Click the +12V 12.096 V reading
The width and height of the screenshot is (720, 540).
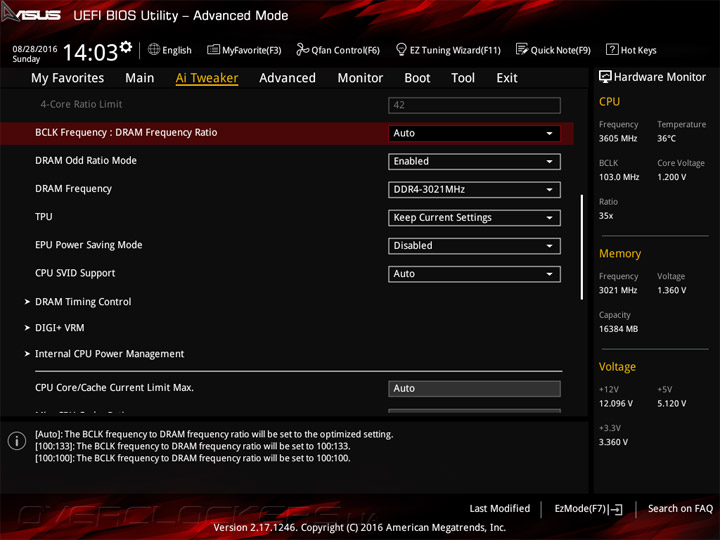coord(616,404)
